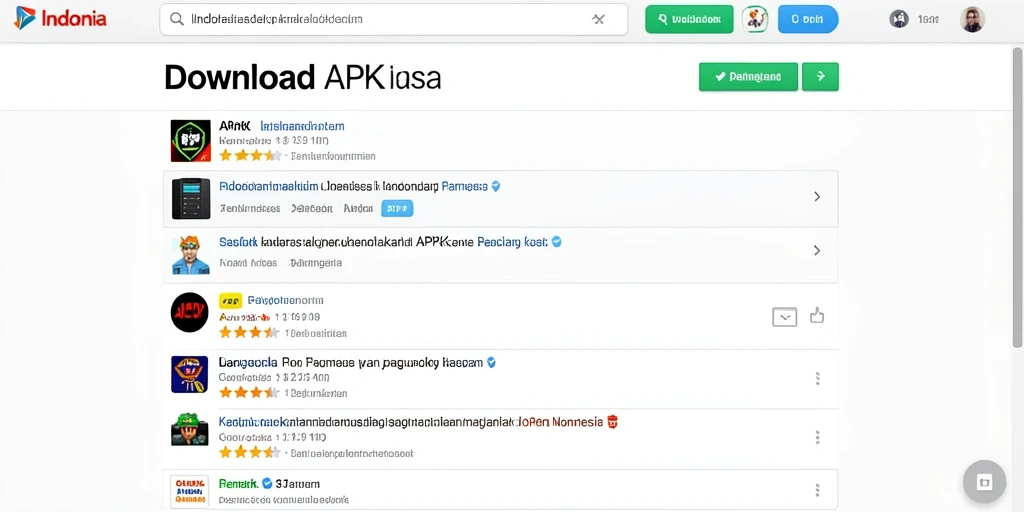The width and height of the screenshot is (1024, 512).
Task: Open the "Dangeorla Roo Pamese" title
Action: [x=351, y=362]
